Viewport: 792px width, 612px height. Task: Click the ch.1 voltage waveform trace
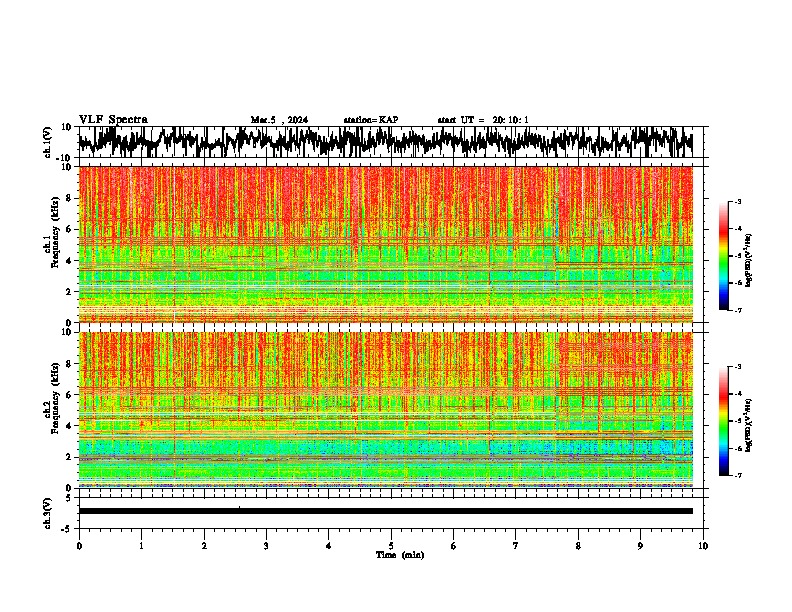click(385, 142)
